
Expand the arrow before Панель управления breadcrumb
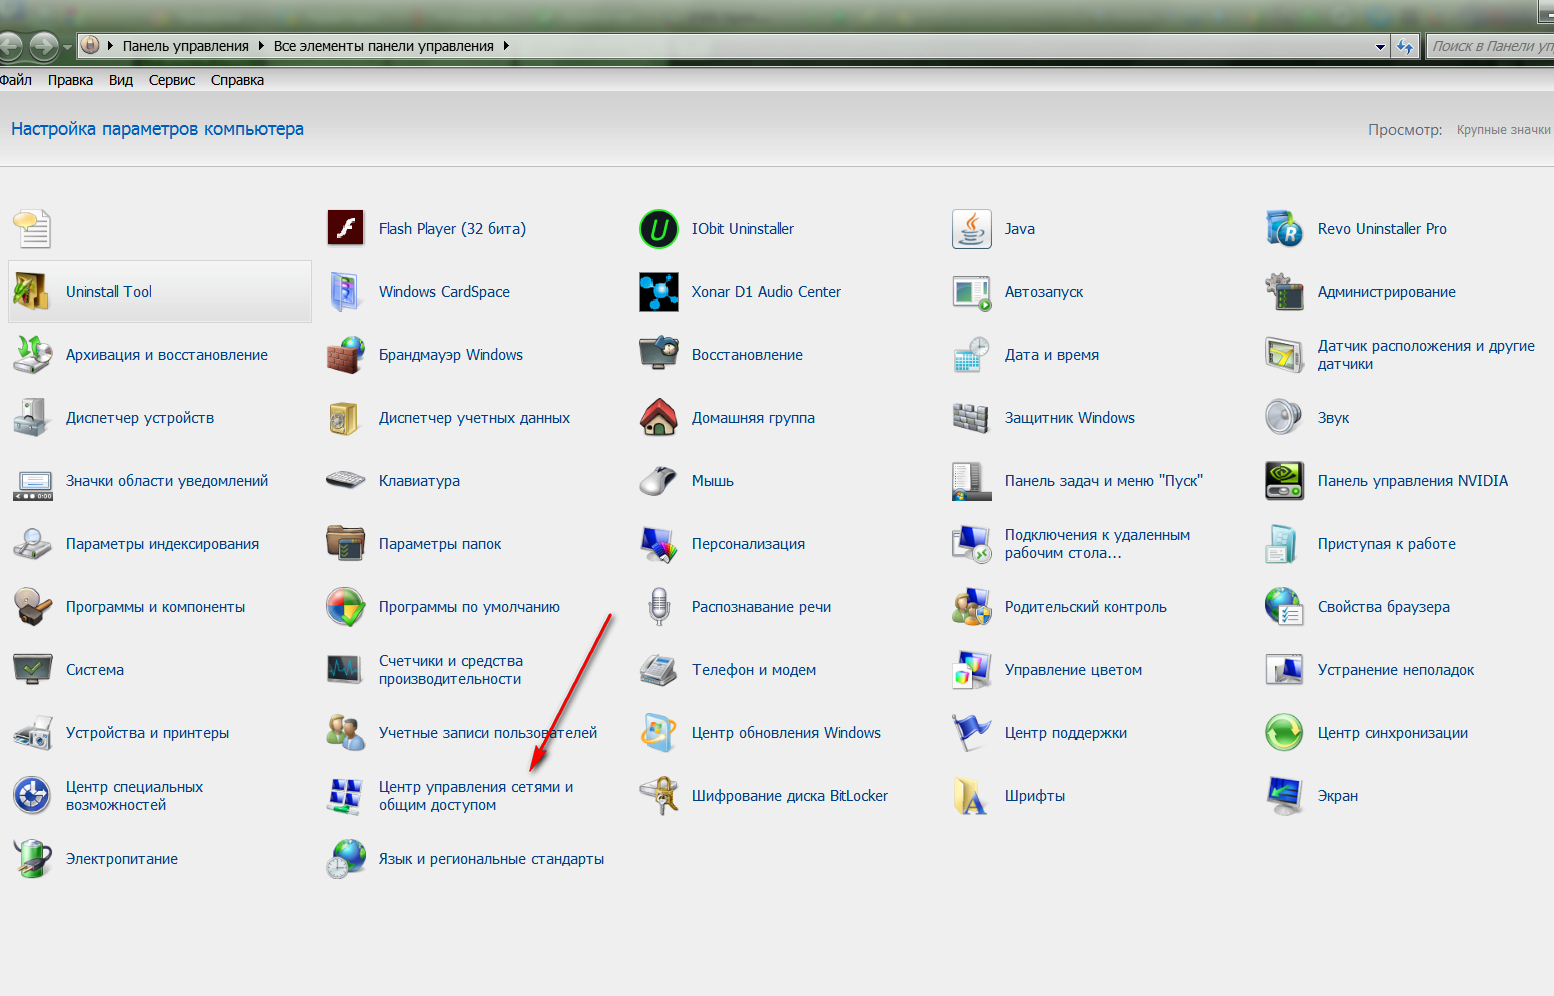110,46
